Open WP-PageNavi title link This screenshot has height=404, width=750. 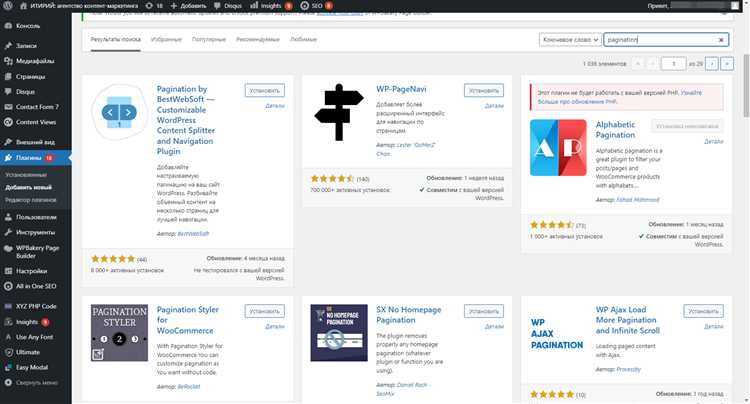pyautogui.click(x=401, y=89)
